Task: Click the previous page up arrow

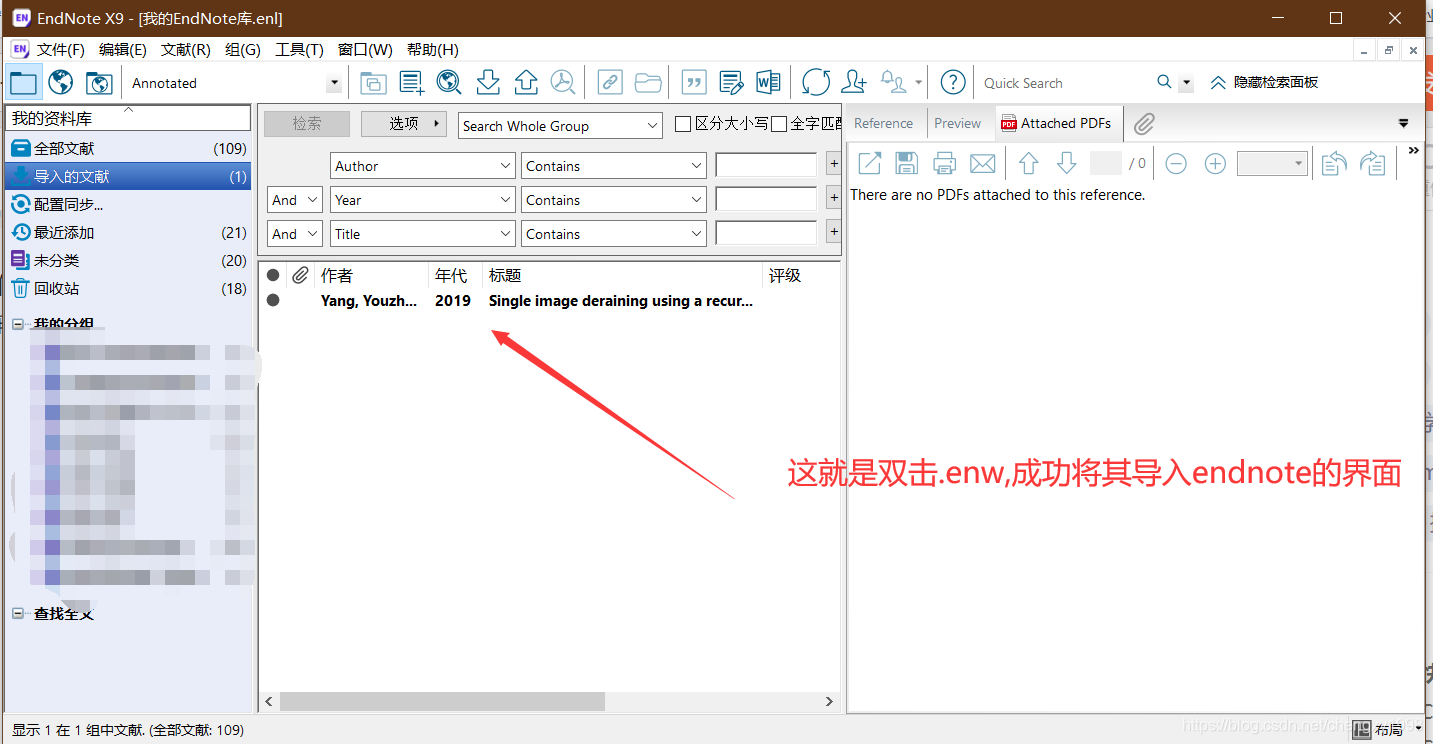Action: click(1028, 163)
